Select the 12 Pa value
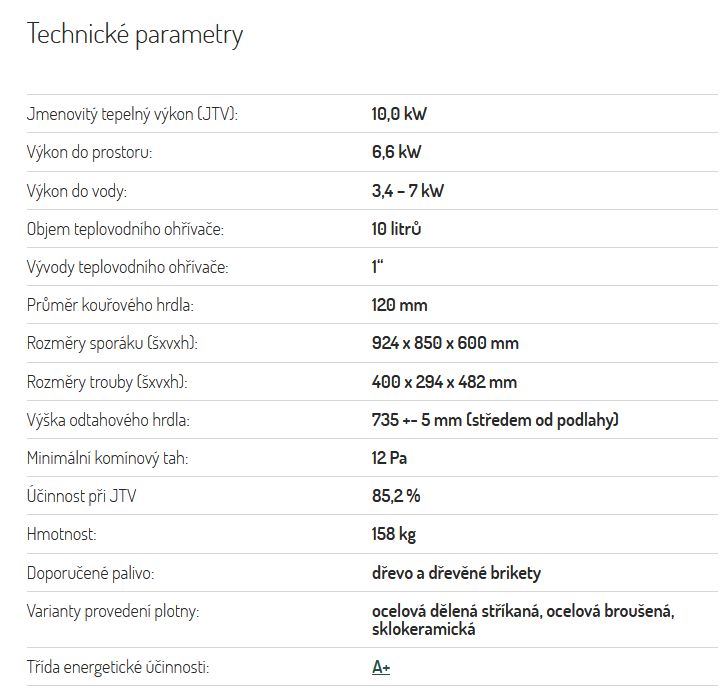721x695 pixels. tap(389, 458)
